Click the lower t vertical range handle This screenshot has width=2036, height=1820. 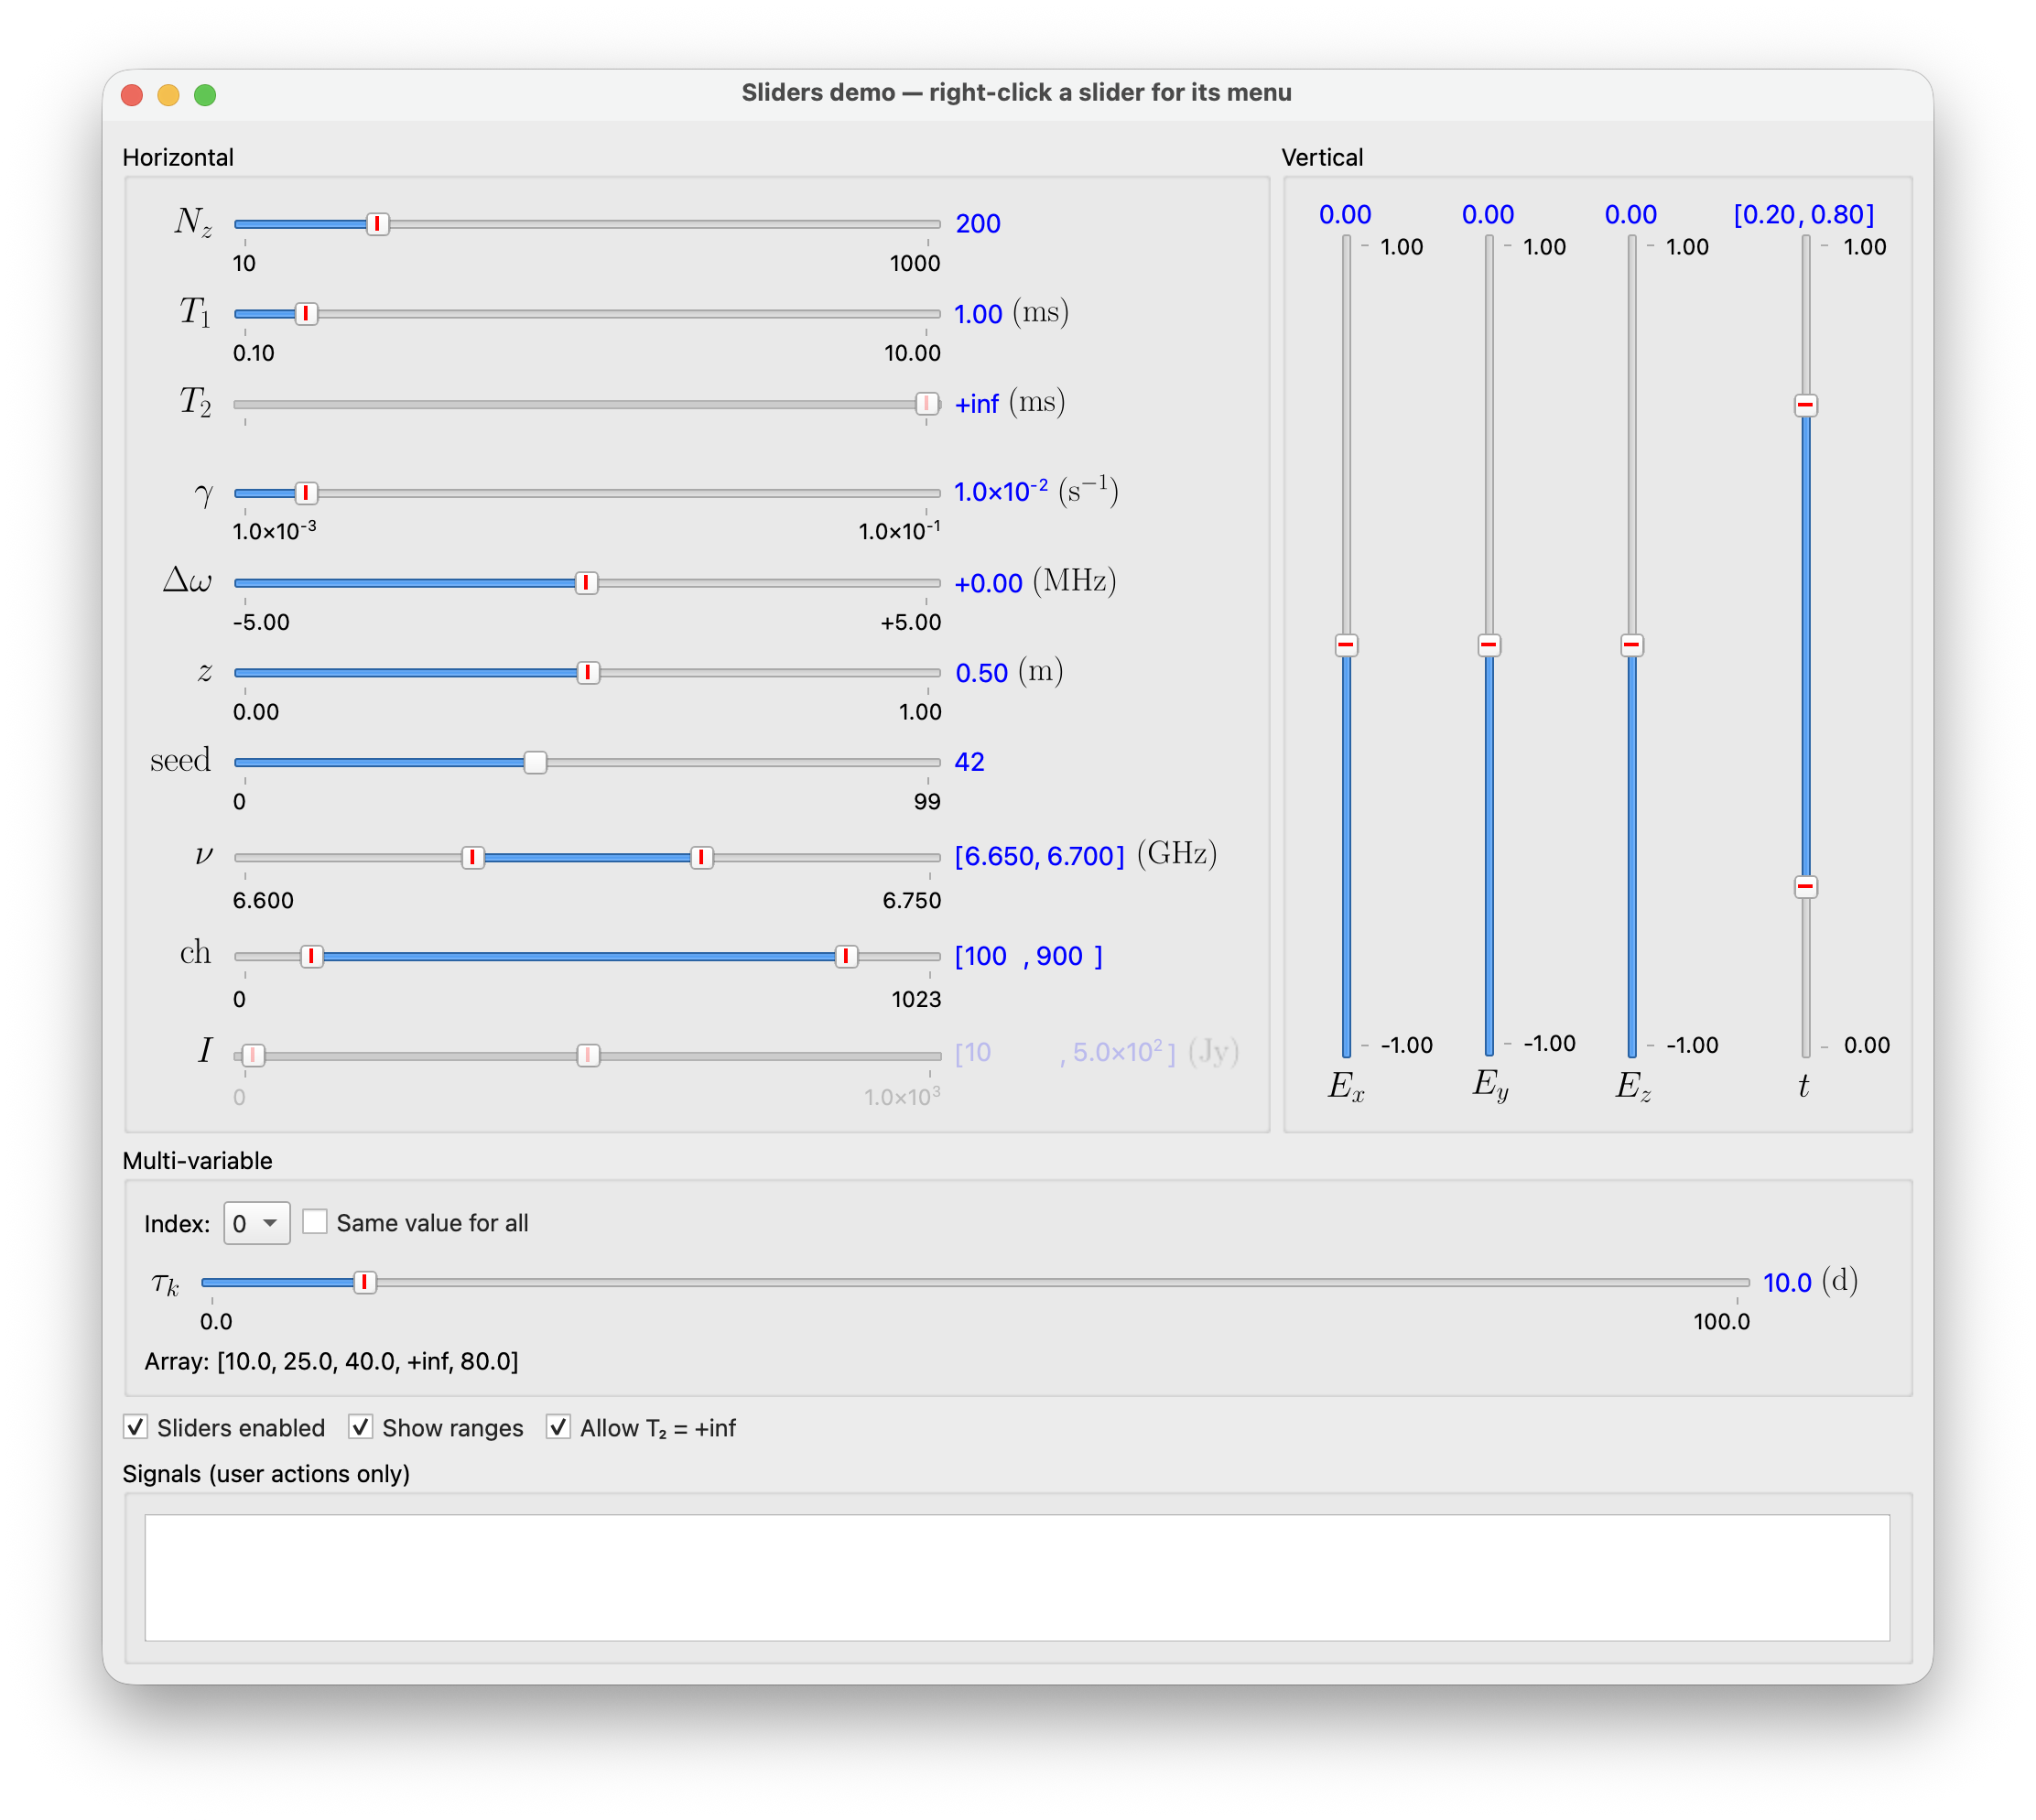point(1806,887)
